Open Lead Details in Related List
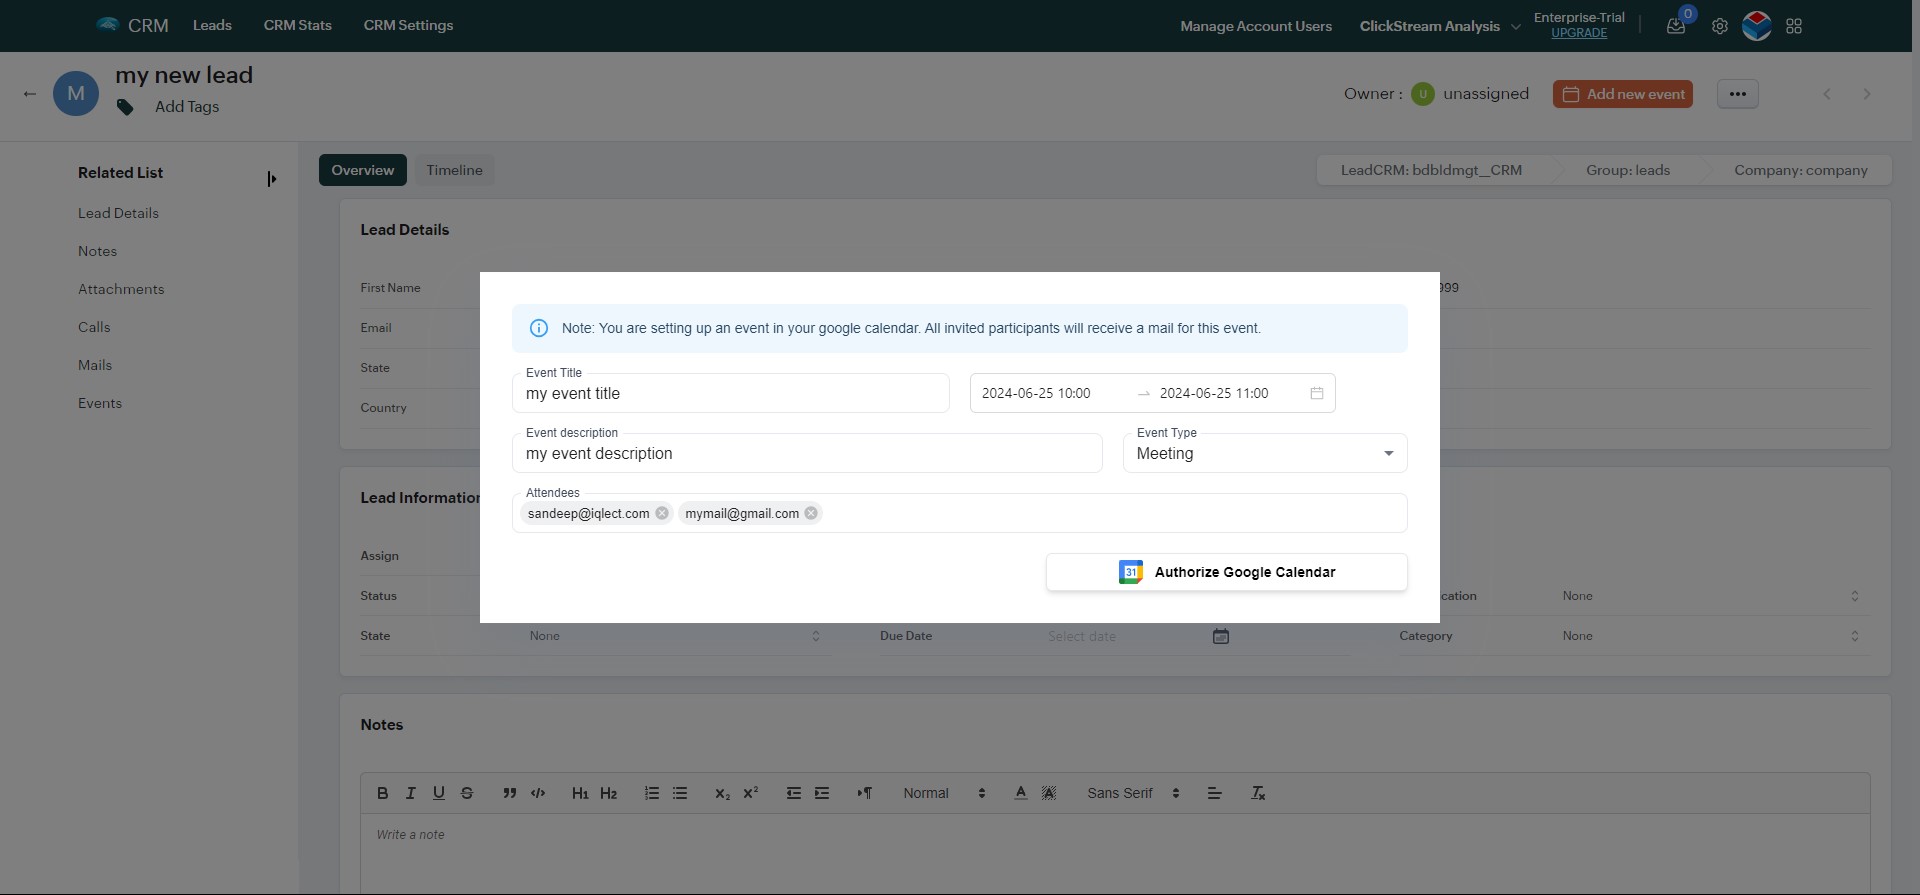This screenshot has height=895, width=1920. coord(118,213)
